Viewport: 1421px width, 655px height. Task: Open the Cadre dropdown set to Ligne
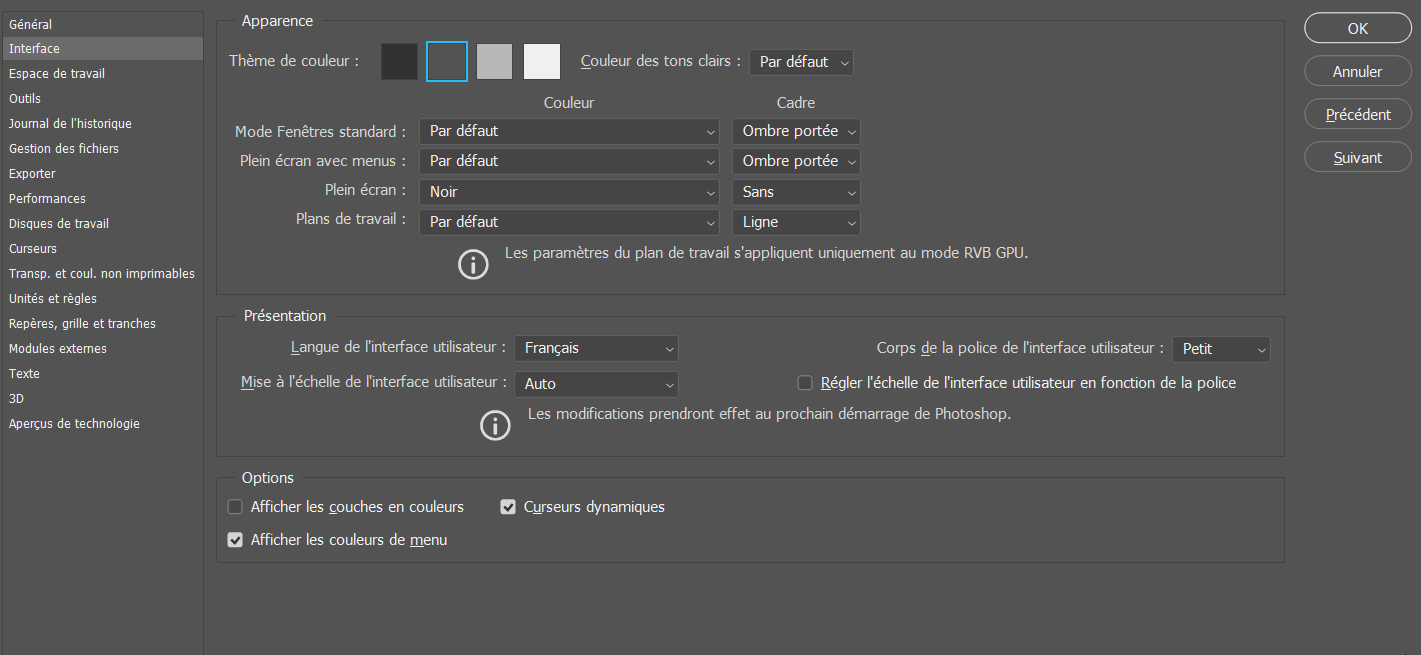click(x=795, y=221)
